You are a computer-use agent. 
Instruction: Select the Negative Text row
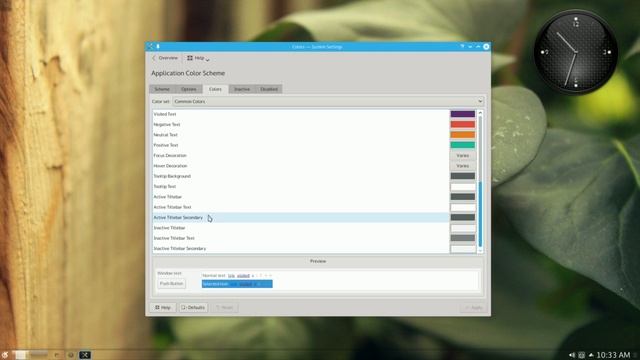point(301,124)
